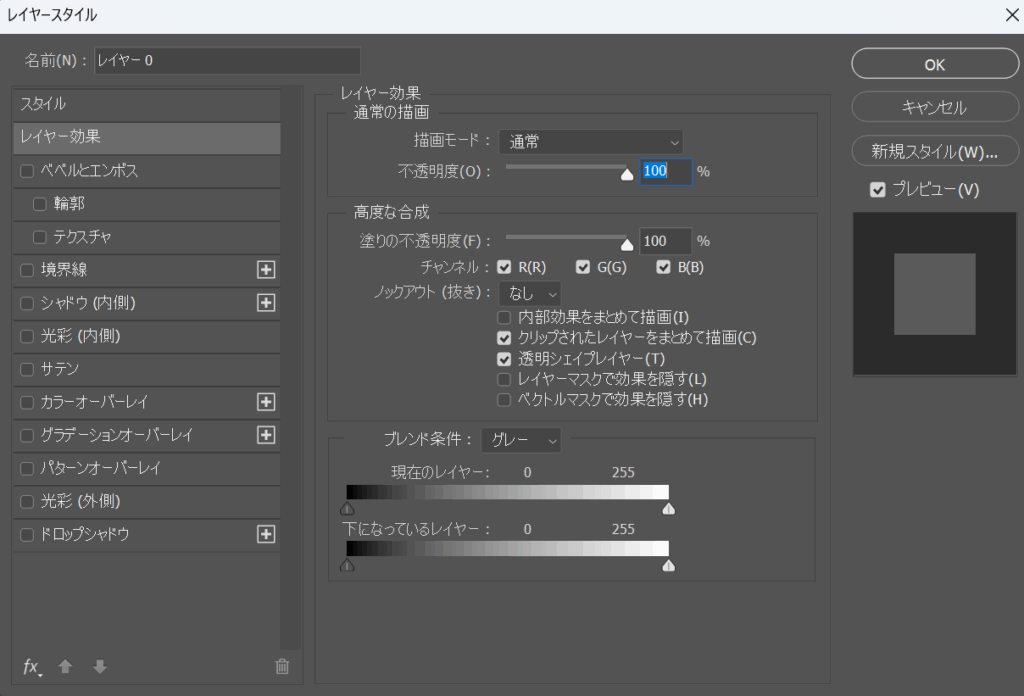Click 現在のレイヤー white point slider
This screenshot has height=696, width=1024.
coord(669,509)
